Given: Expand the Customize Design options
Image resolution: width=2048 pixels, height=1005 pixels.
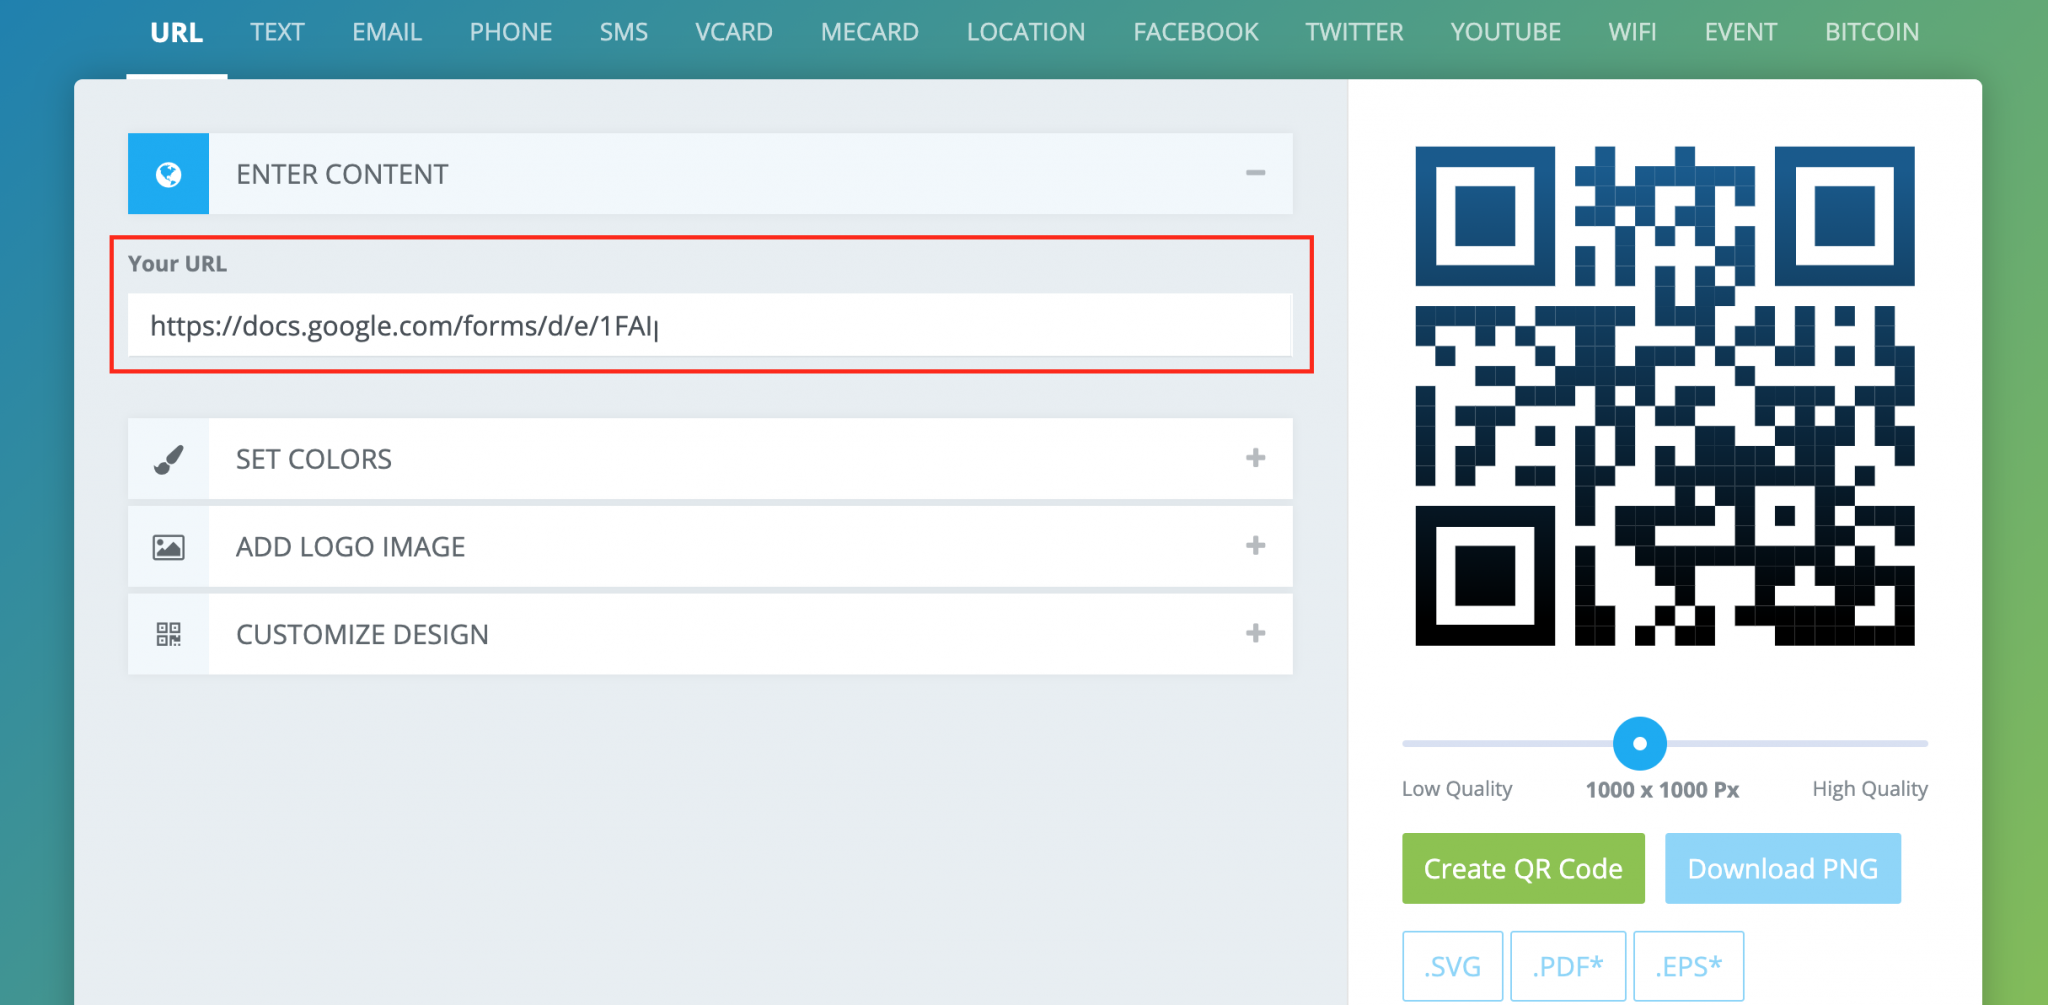Looking at the screenshot, I should (1253, 634).
